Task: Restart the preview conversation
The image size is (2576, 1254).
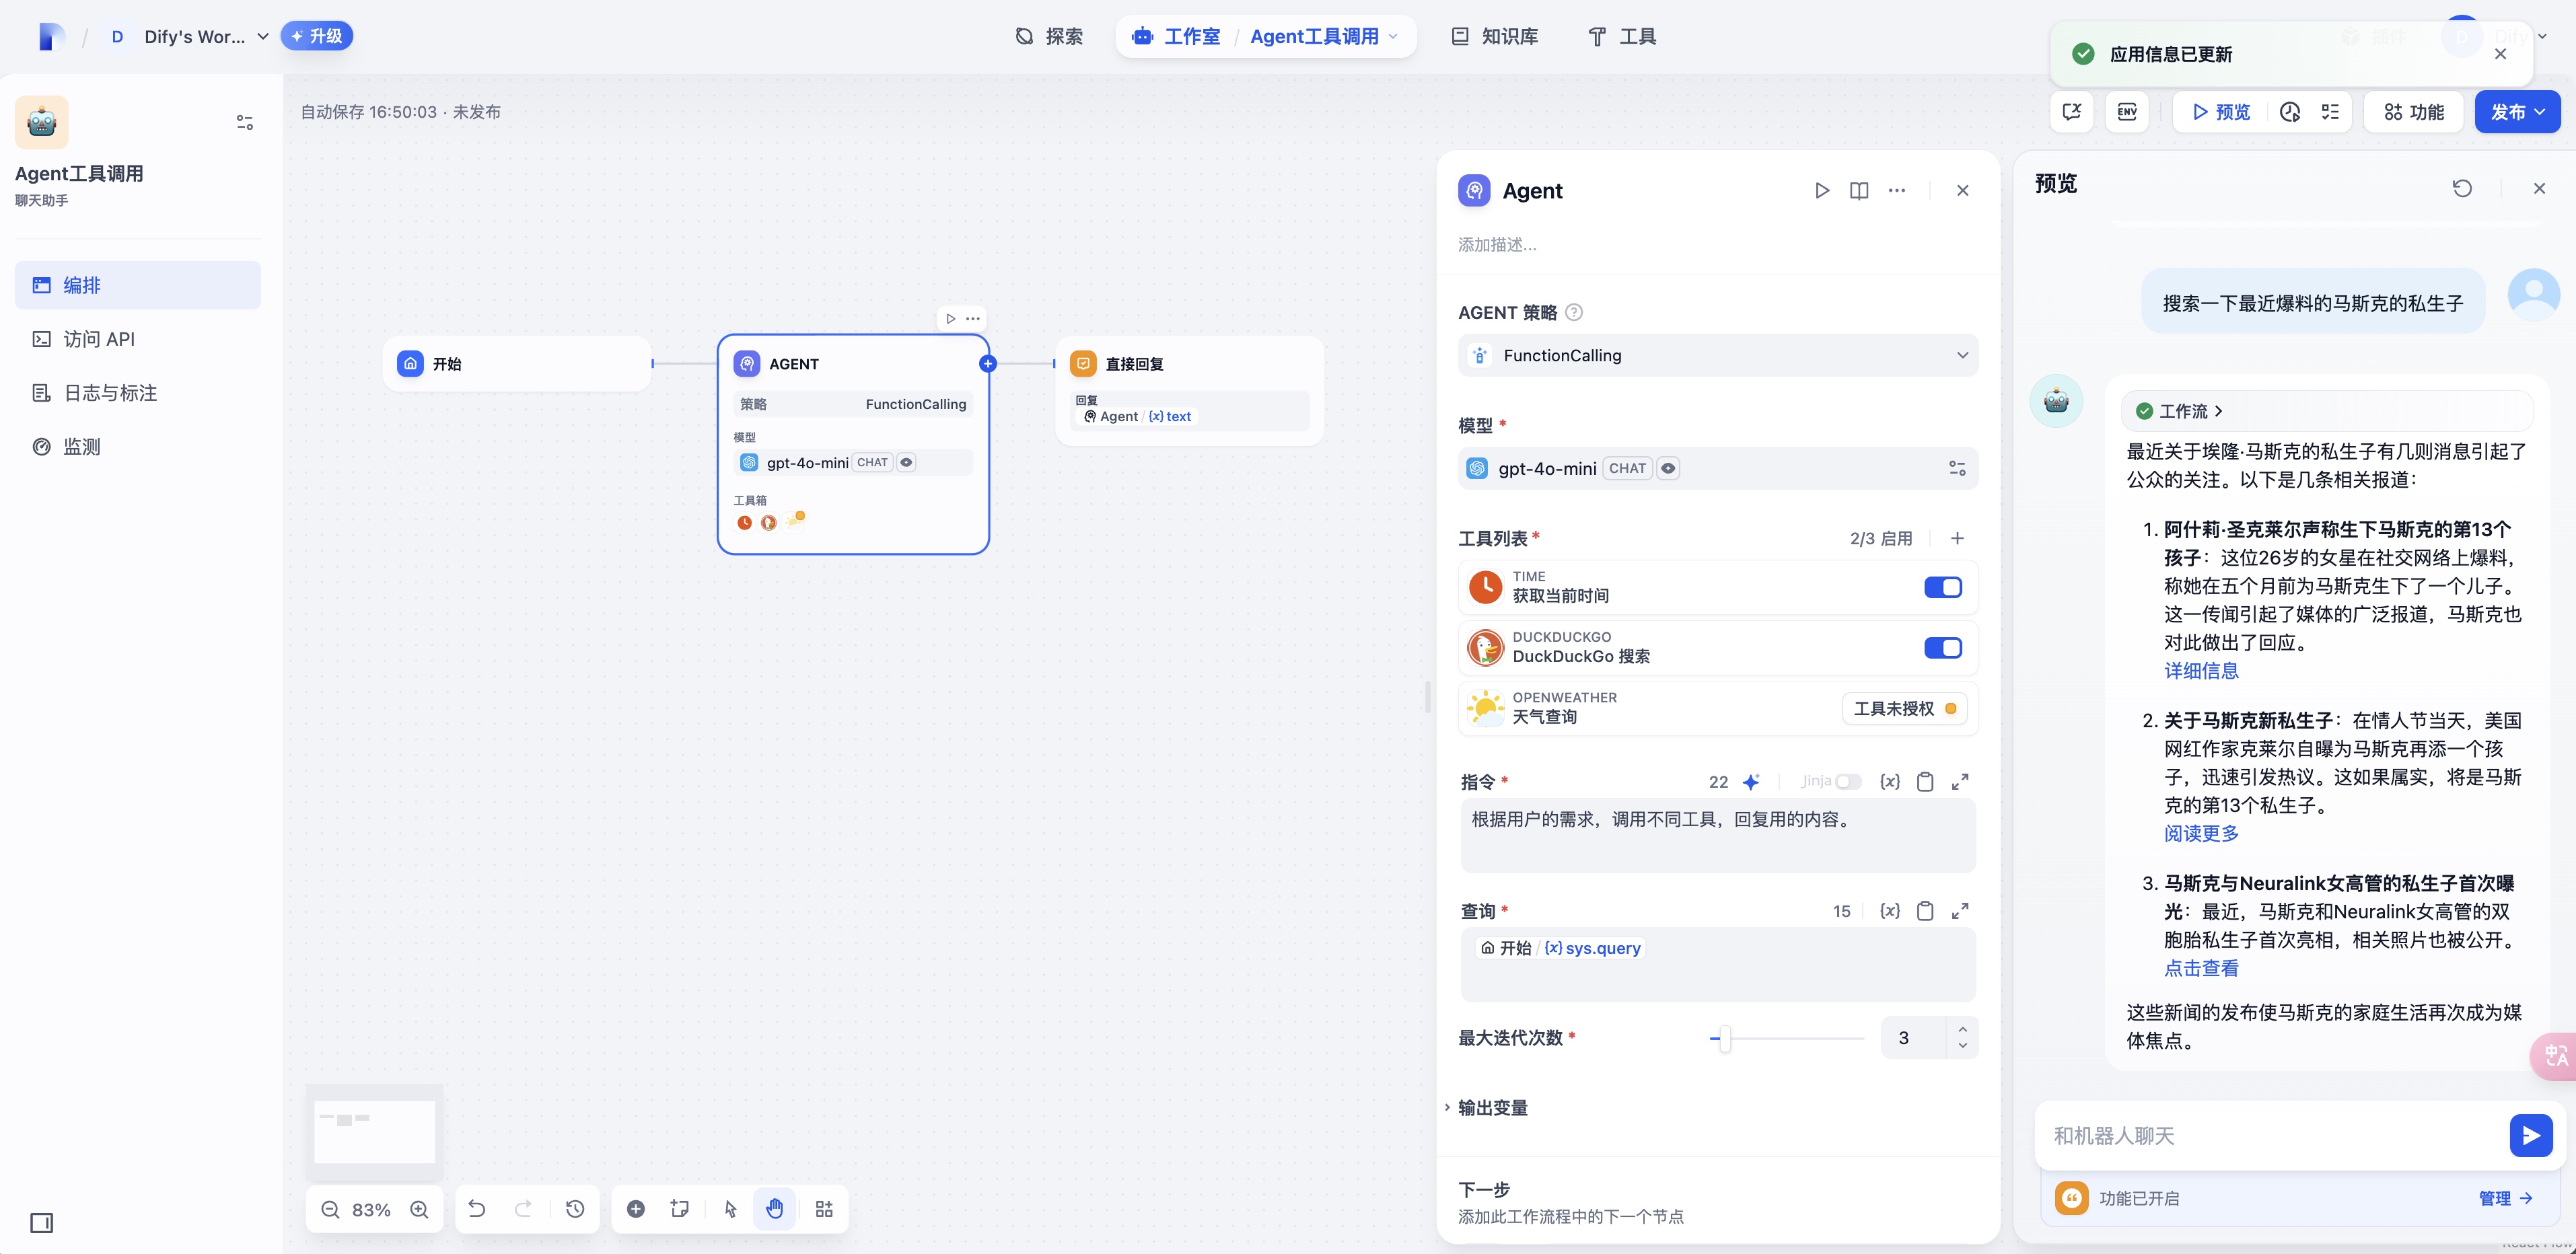Action: 2462,188
